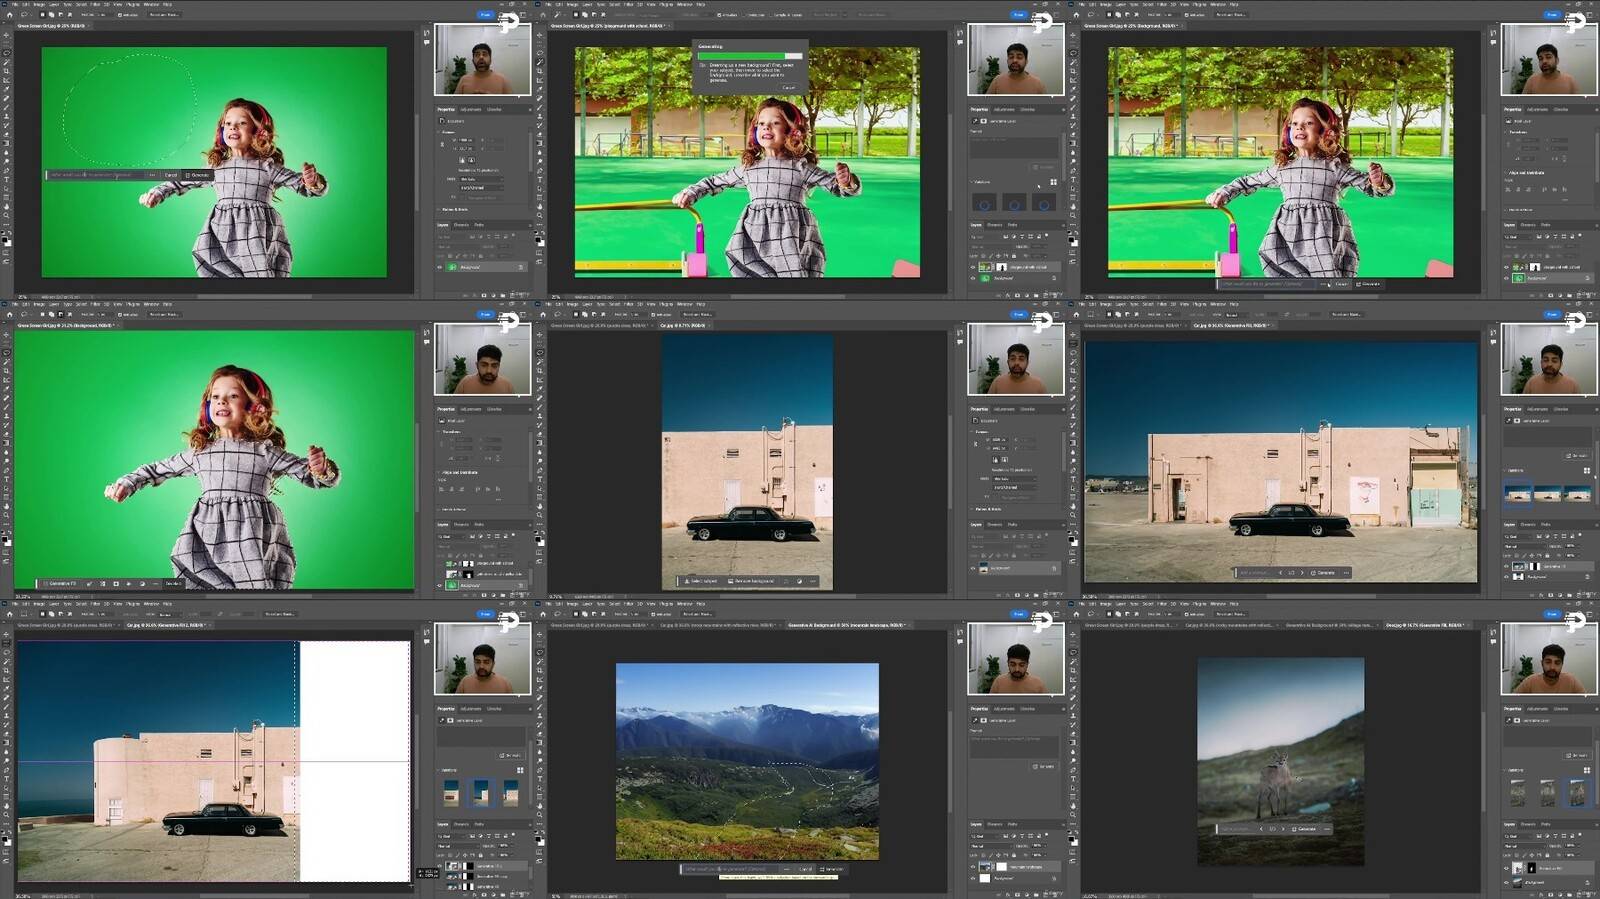Select the Crop tool in the lasso-selection girl window
The image size is (1600, 899).
(x=6, y=71)
